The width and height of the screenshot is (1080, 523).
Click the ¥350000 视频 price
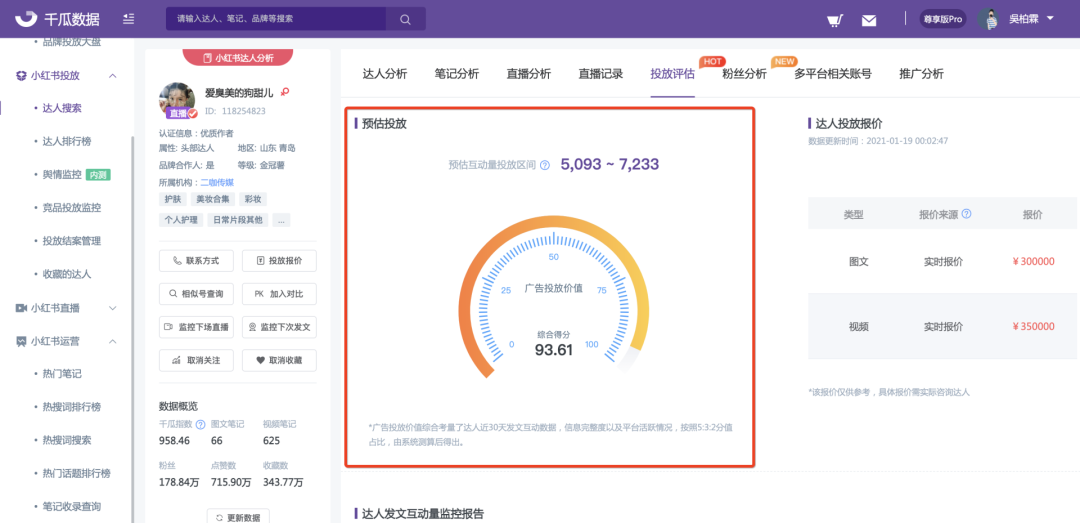[x=1033, y=327]
